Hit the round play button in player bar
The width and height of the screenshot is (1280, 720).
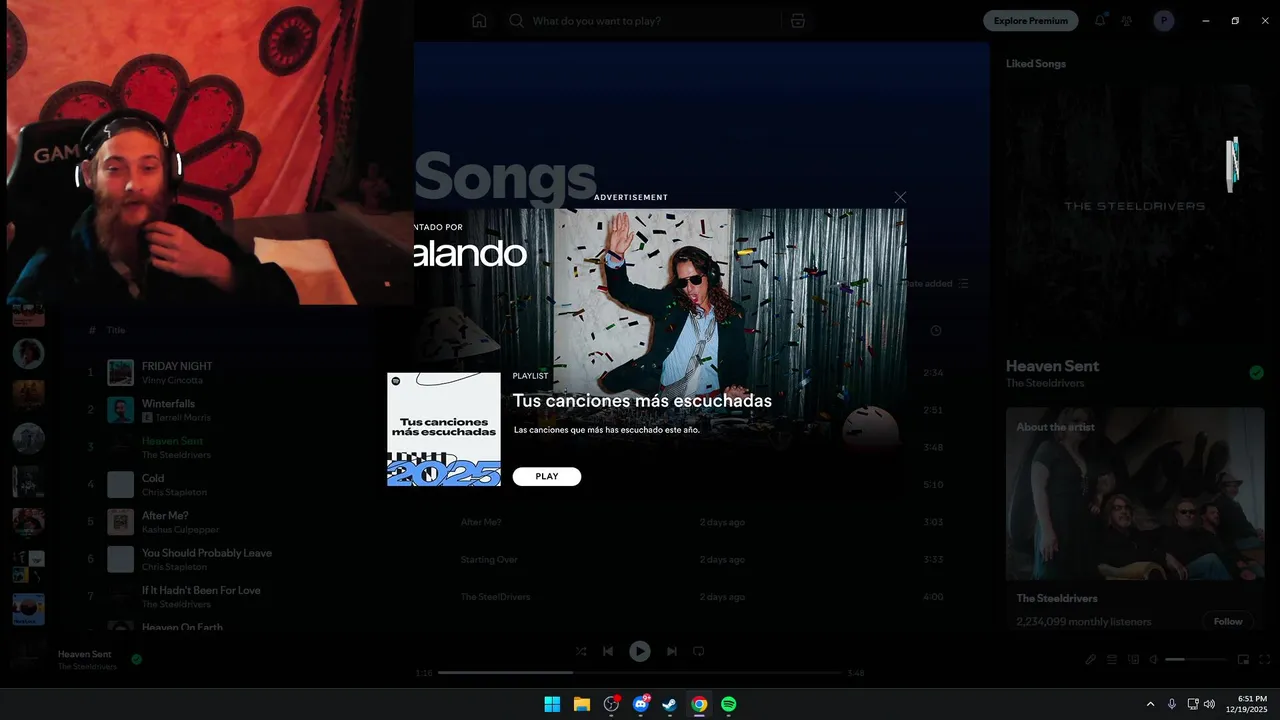[640, 651]
